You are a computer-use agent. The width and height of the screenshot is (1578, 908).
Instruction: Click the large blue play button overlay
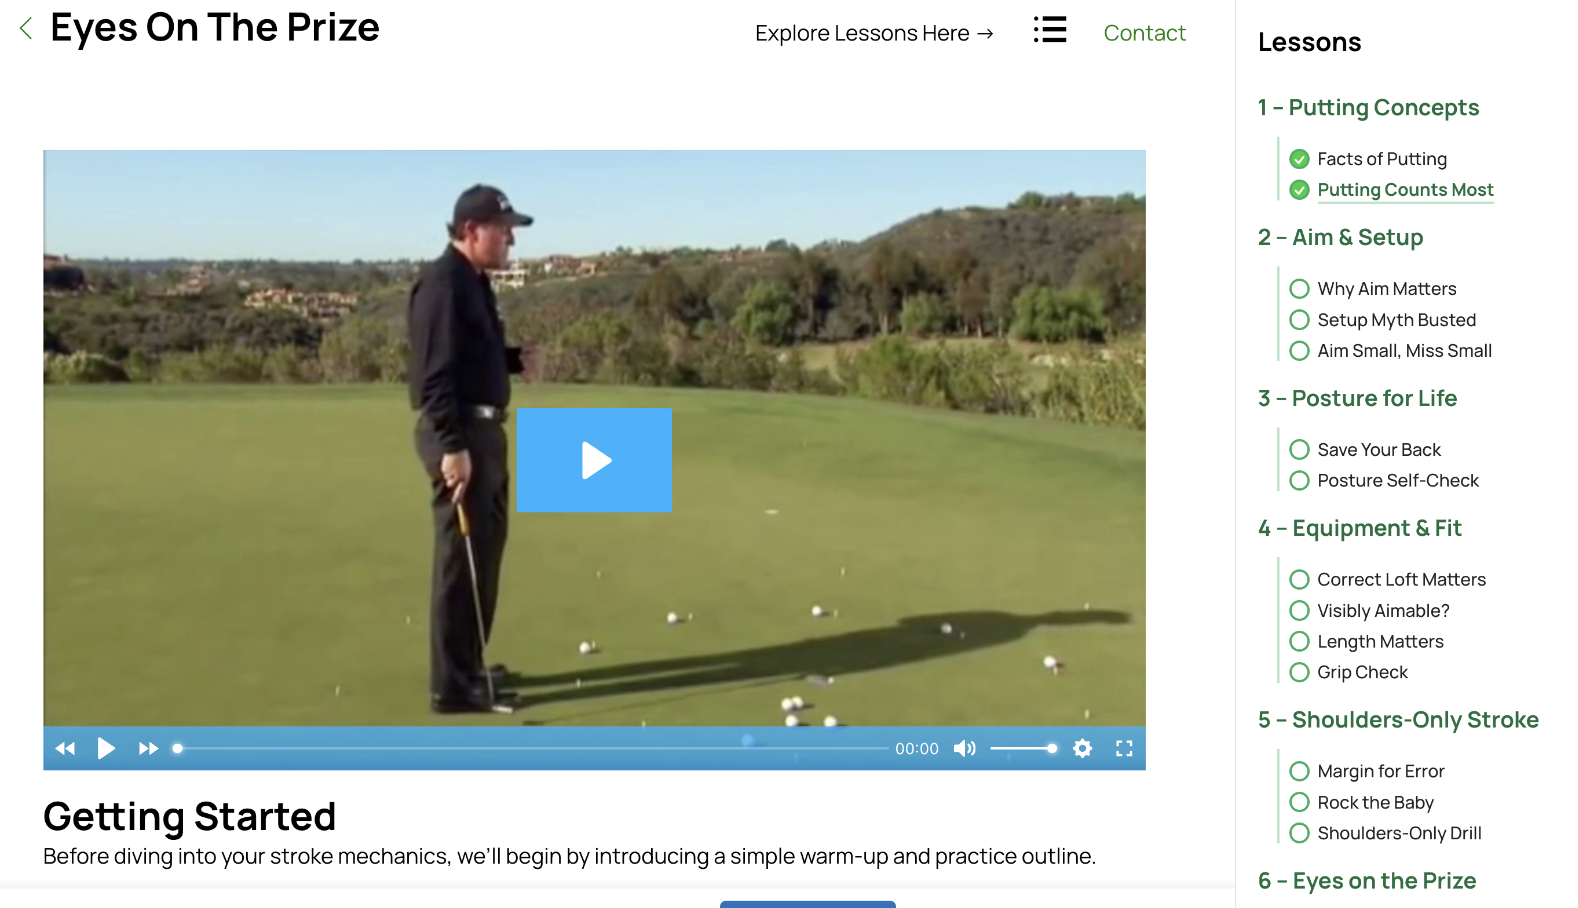click(x=594, y=460)
